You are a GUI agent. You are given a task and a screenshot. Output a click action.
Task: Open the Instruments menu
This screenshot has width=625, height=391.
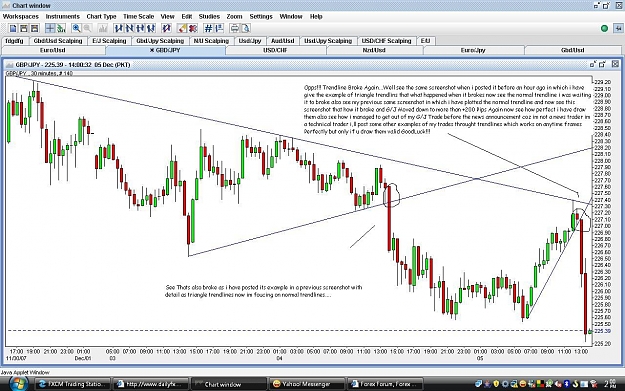[63, 16]
